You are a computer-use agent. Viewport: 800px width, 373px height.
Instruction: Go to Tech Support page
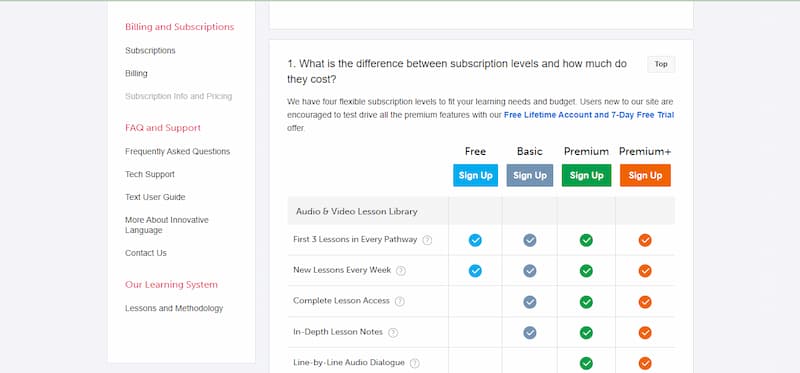(150, 175)
